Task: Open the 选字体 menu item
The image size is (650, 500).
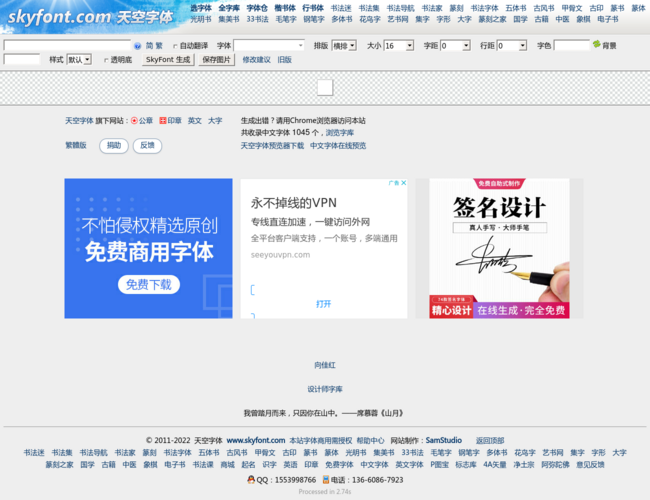Action: tap(201, 8)
